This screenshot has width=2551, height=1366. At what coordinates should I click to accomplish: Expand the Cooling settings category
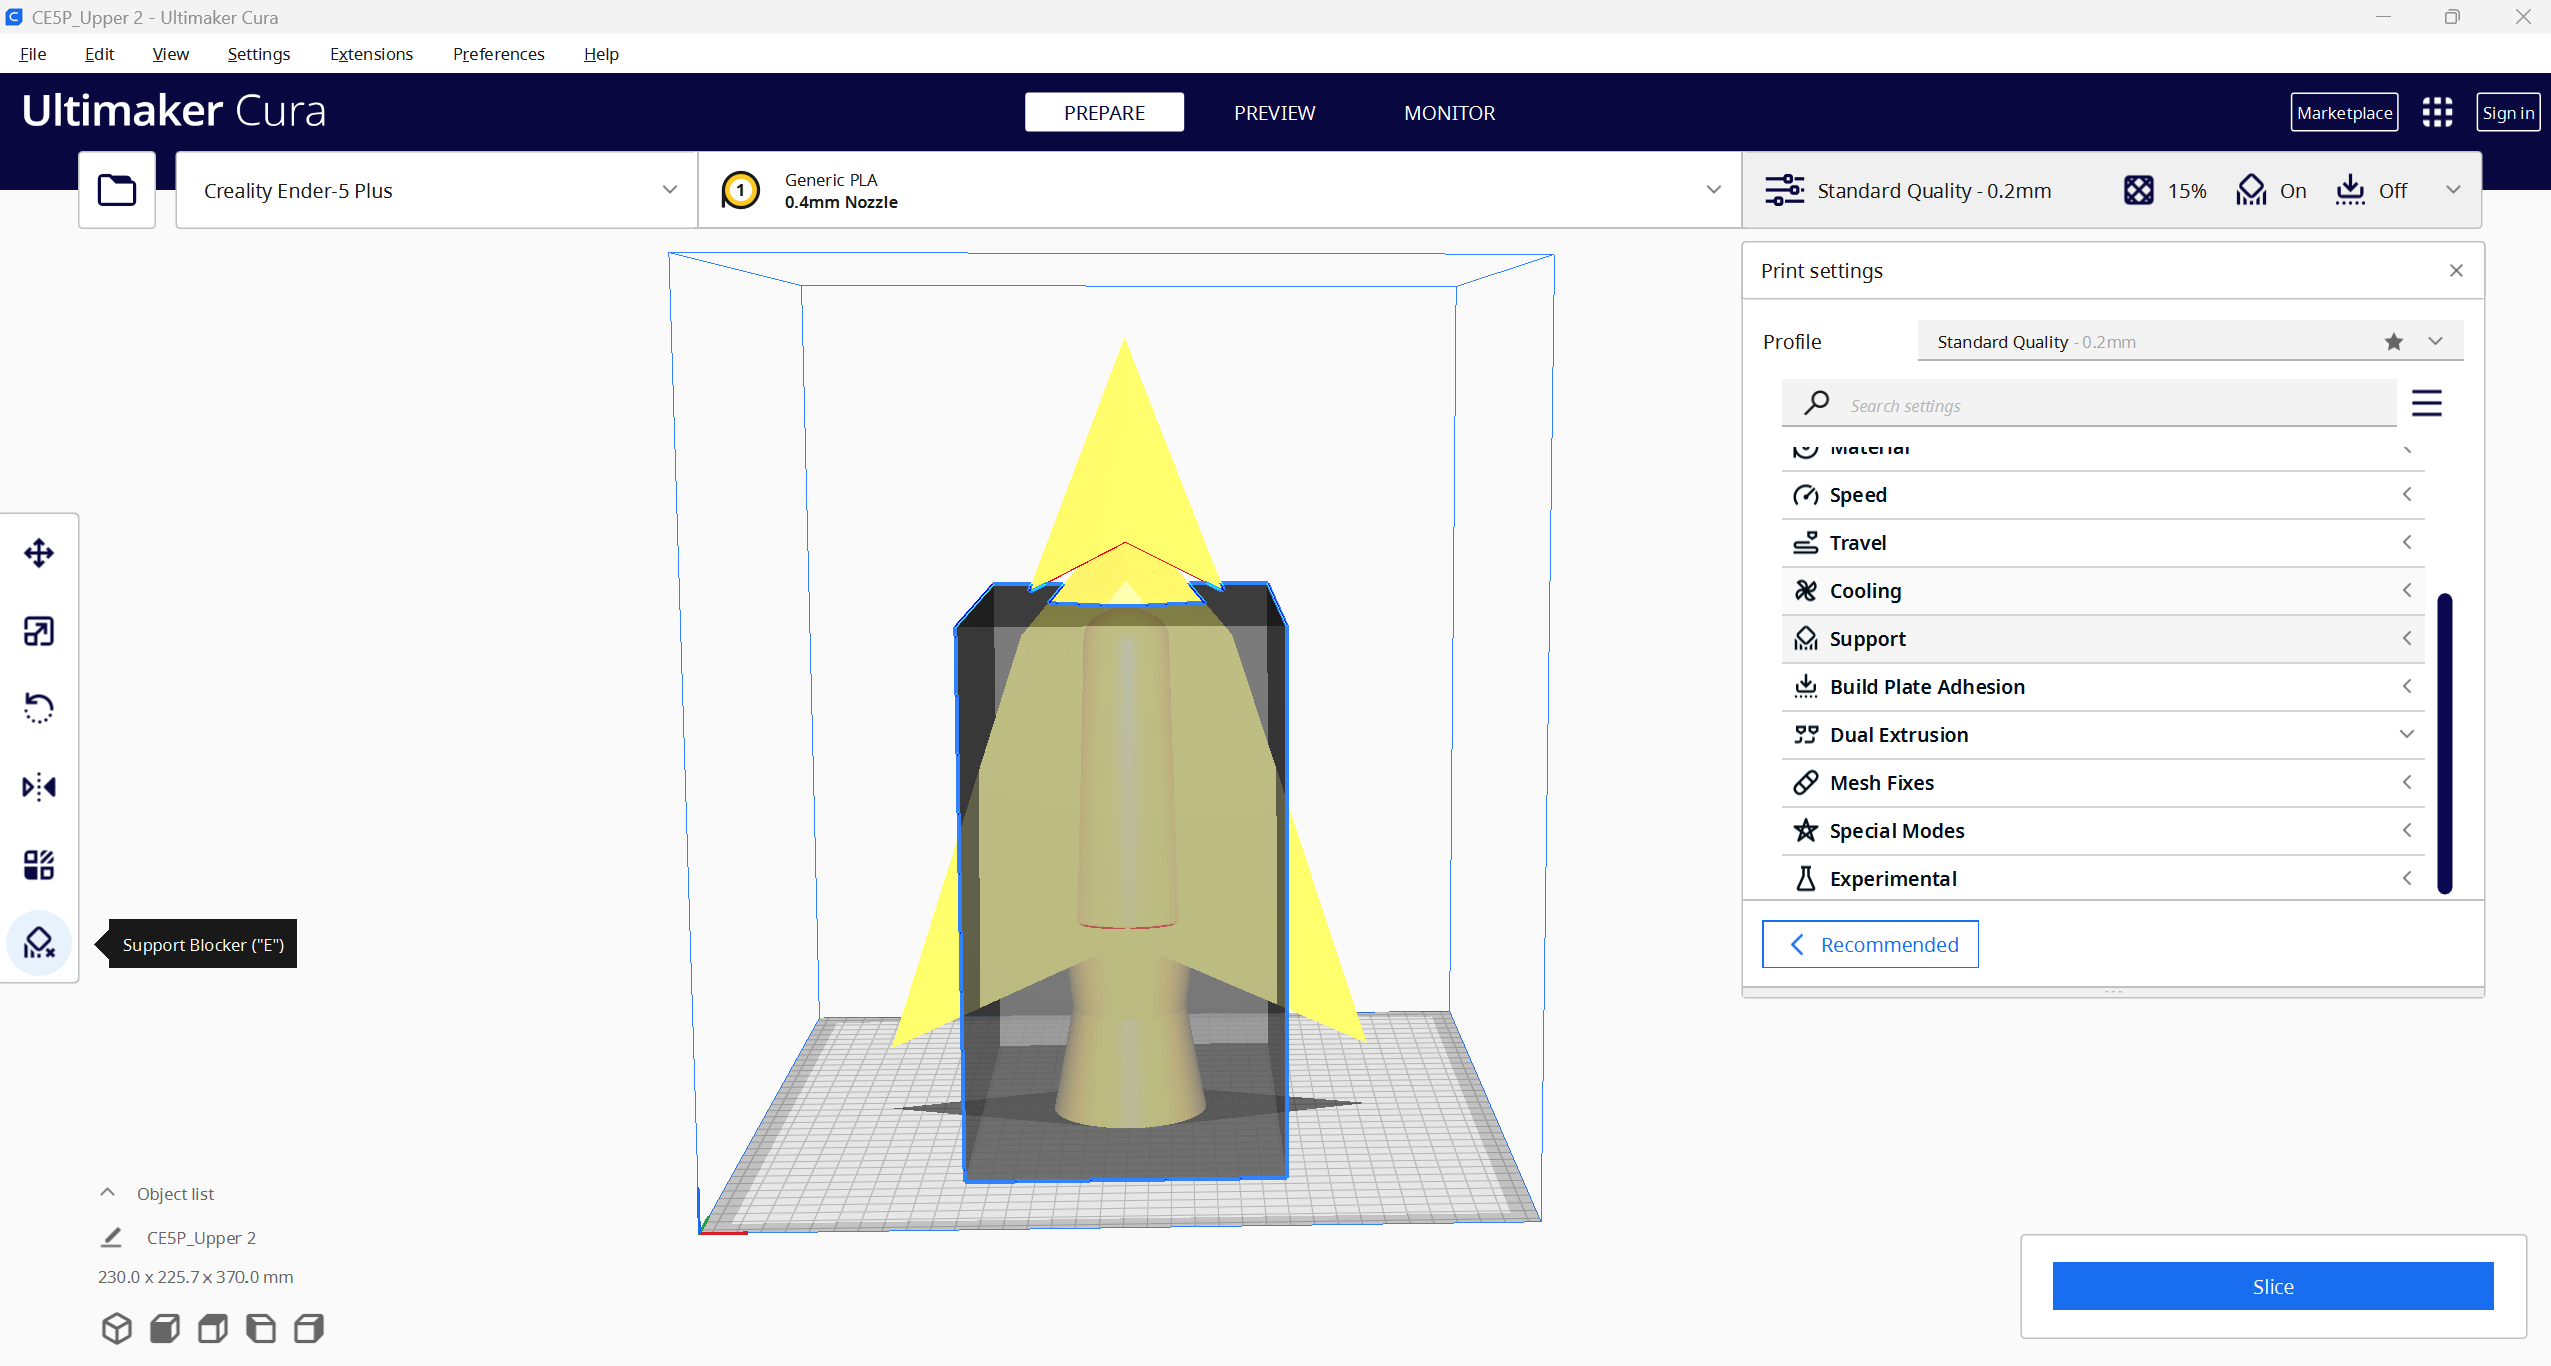pyautogui.click(x=2103, y=591)
